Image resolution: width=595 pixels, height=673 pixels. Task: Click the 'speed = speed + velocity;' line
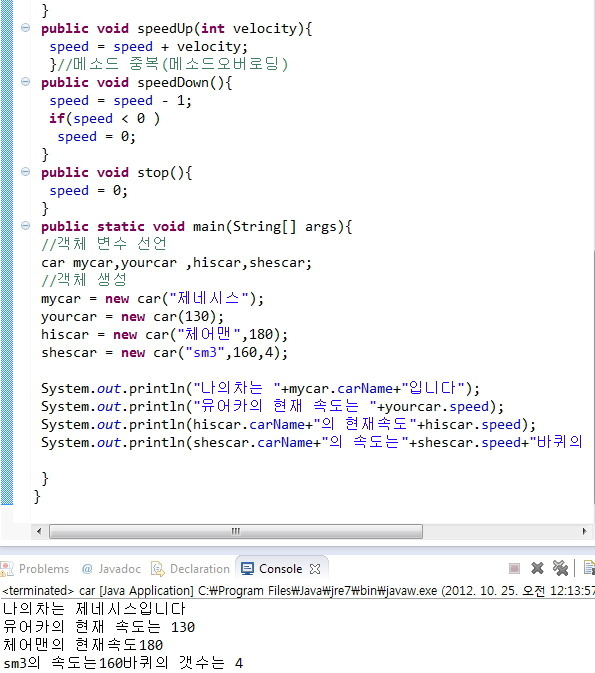pyautogui.click(x=149, y=46)
